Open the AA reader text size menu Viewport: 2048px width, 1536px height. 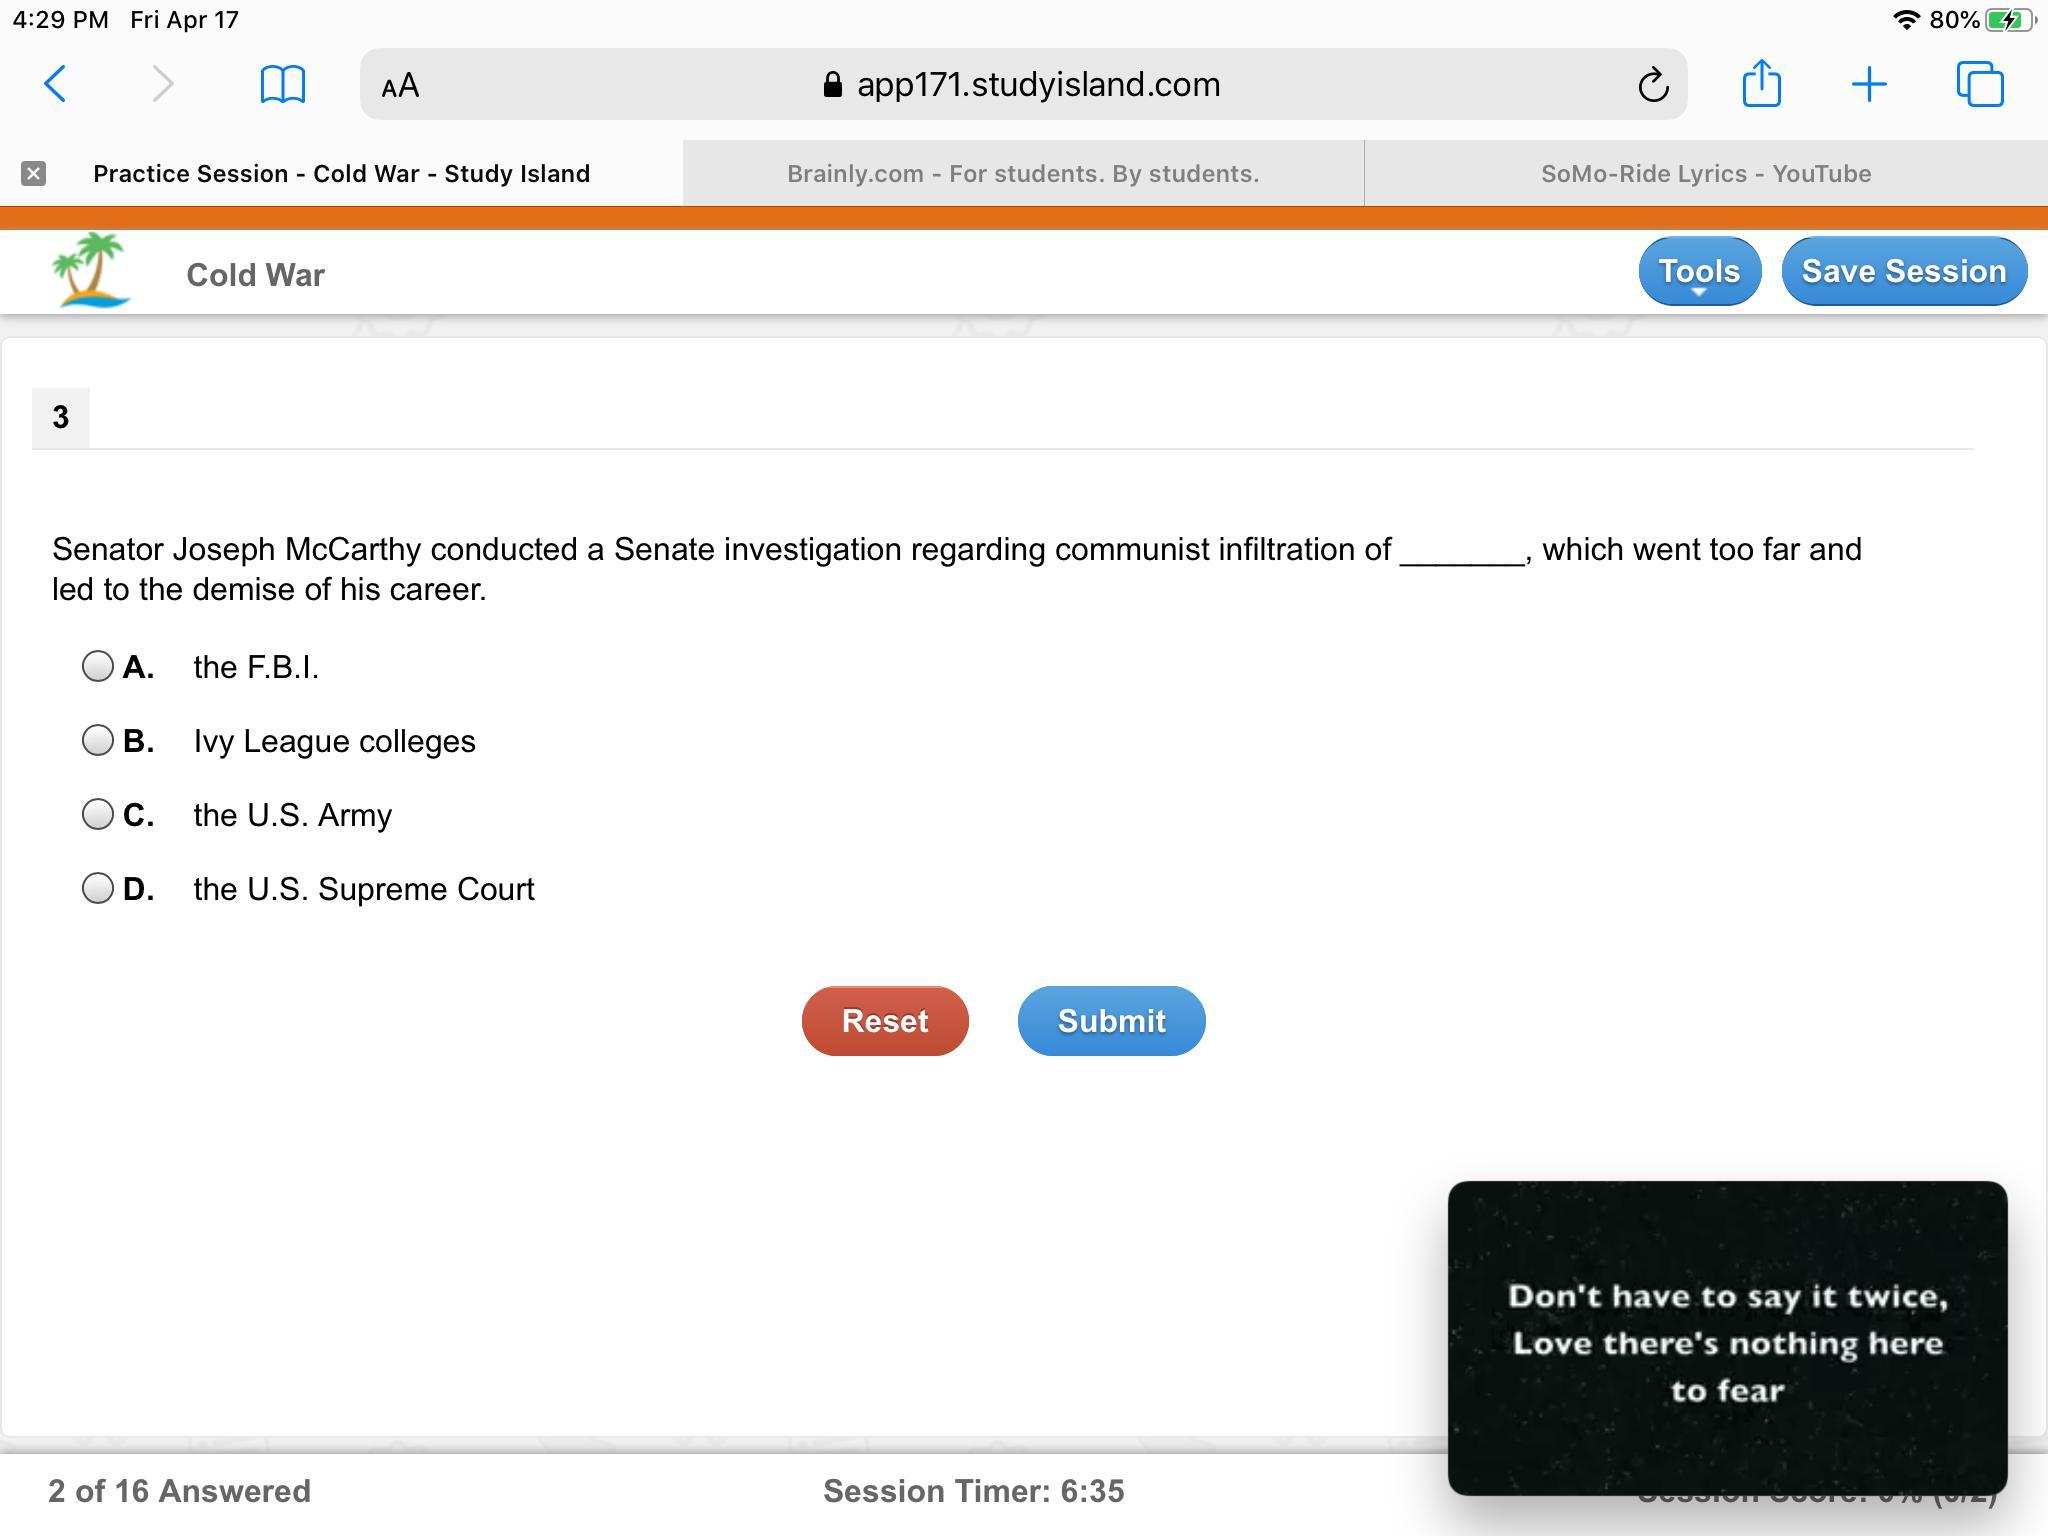(400, 86)
